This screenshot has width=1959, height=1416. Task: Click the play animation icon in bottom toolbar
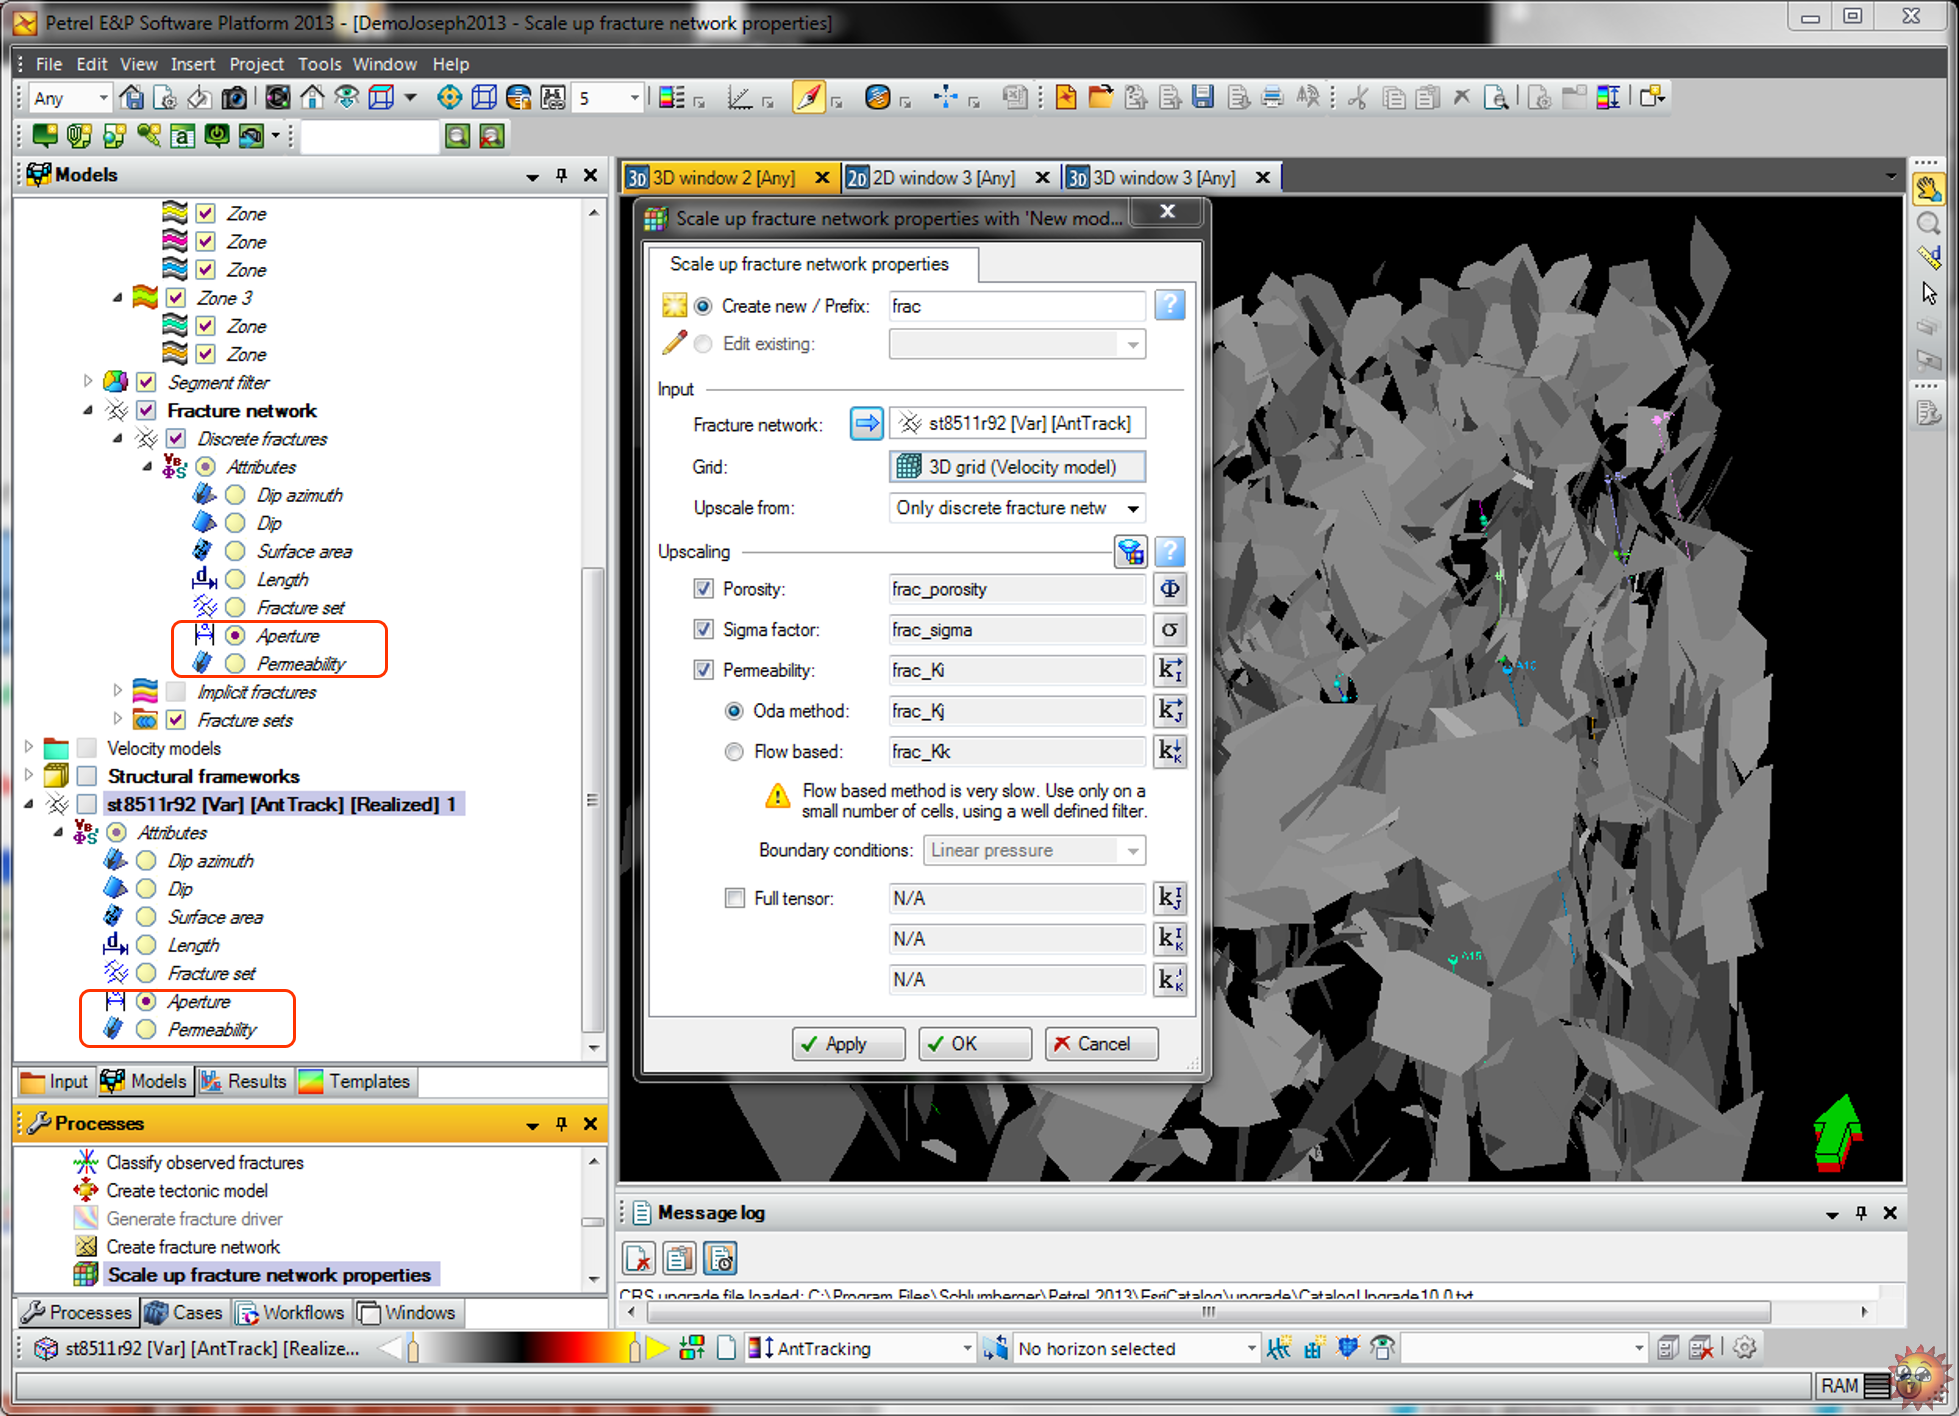(x=658, y=1348)
